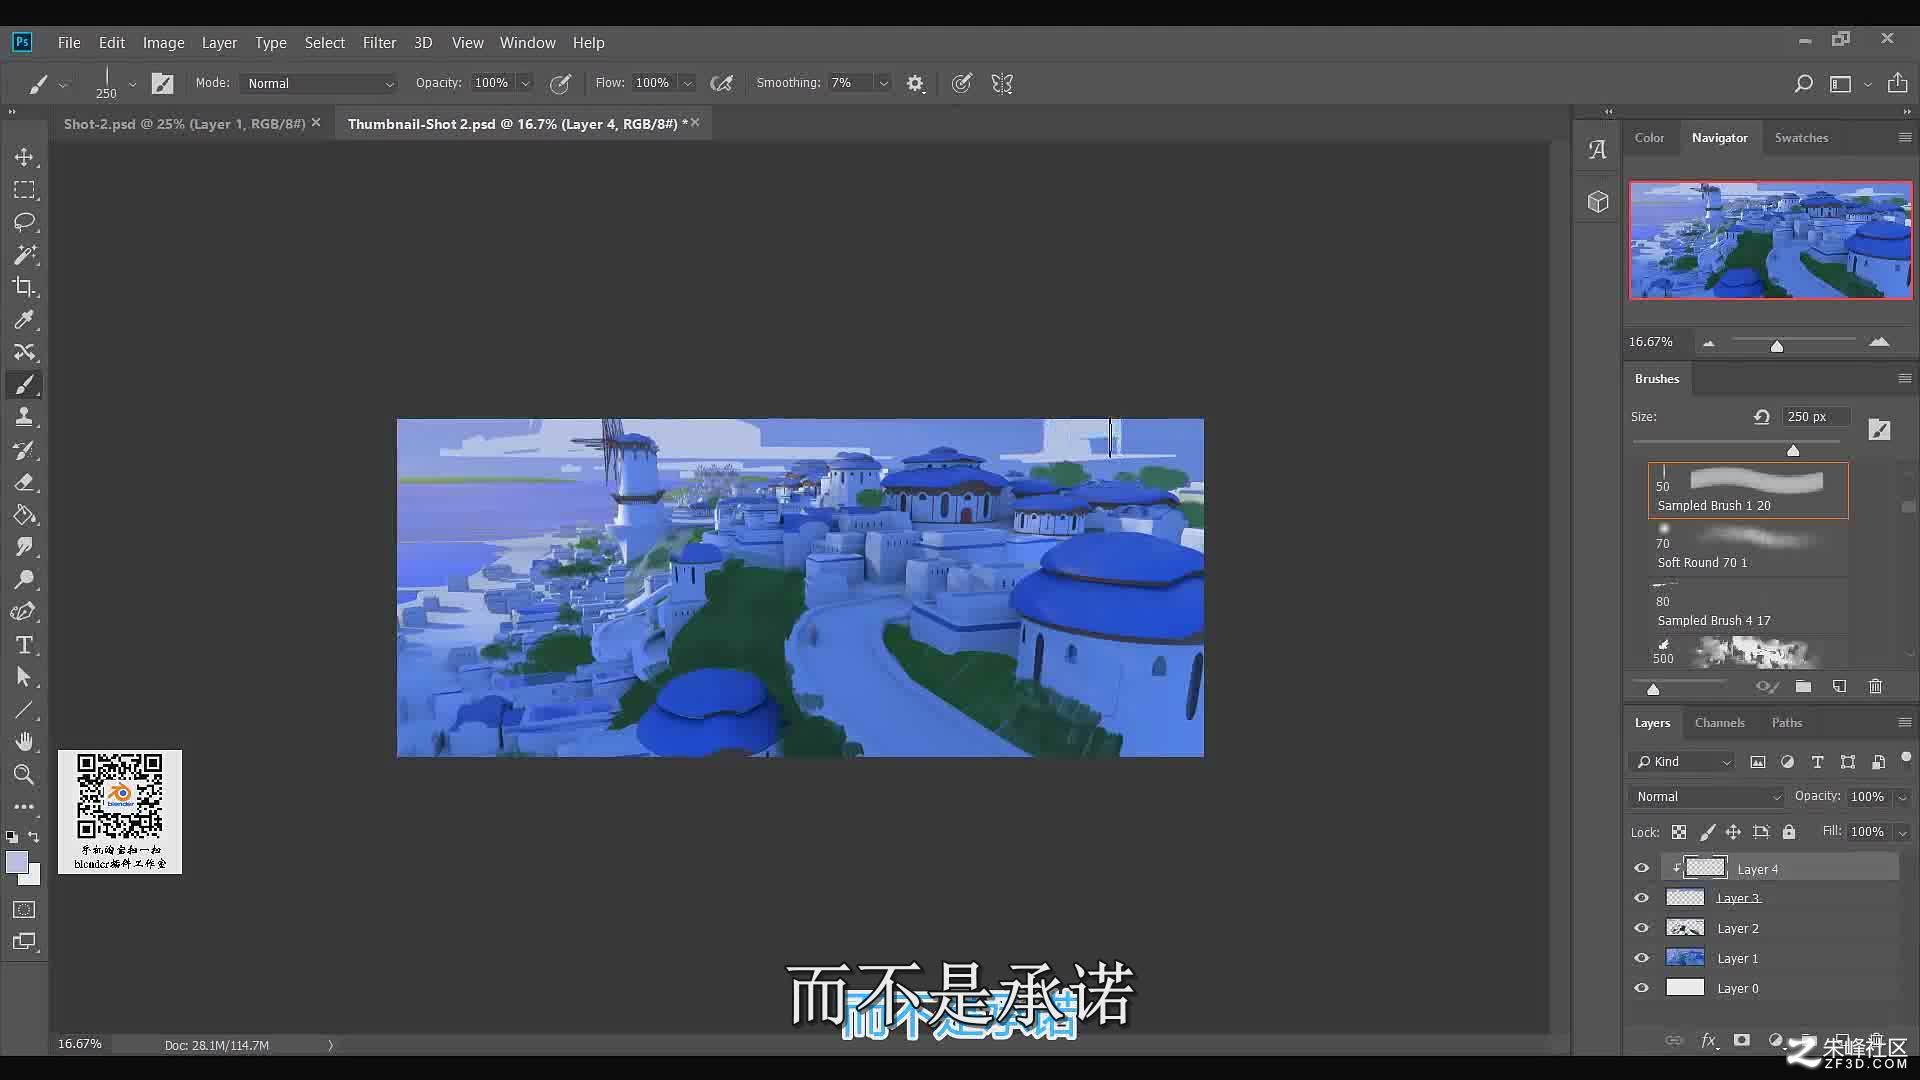Switch to the Paths tab
The width and height of the screenshot is (1920, 1080).
pos(1786,722)
